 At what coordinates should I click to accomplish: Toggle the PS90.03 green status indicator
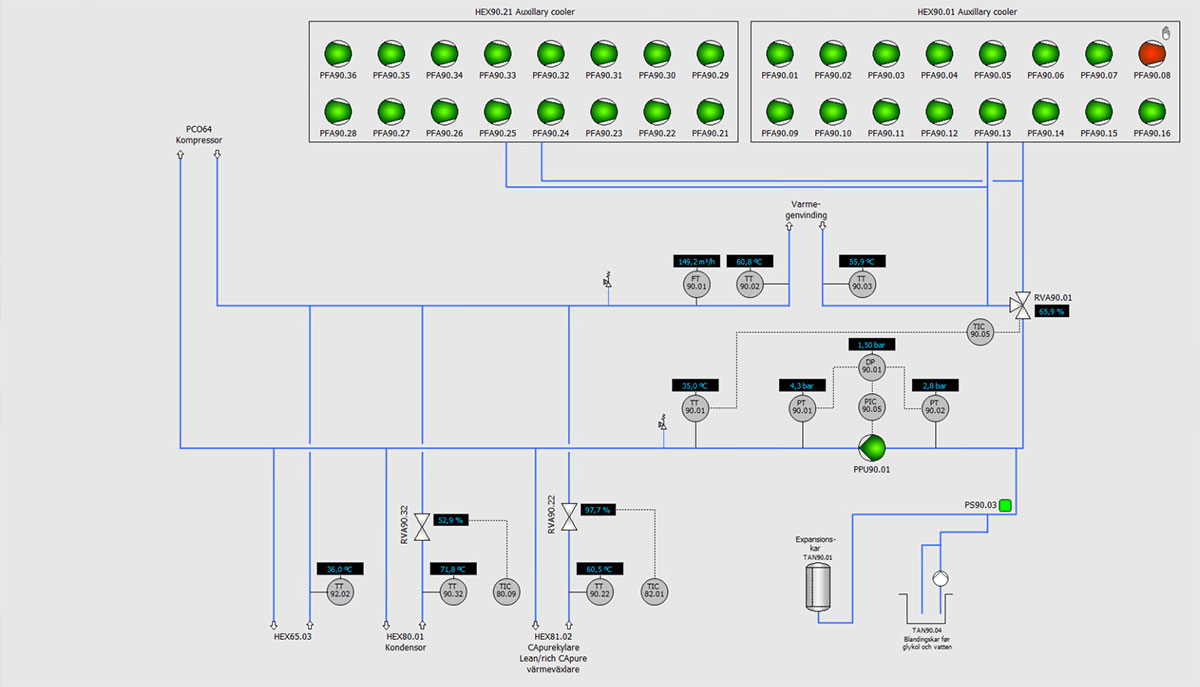(x=1006, y=506)
